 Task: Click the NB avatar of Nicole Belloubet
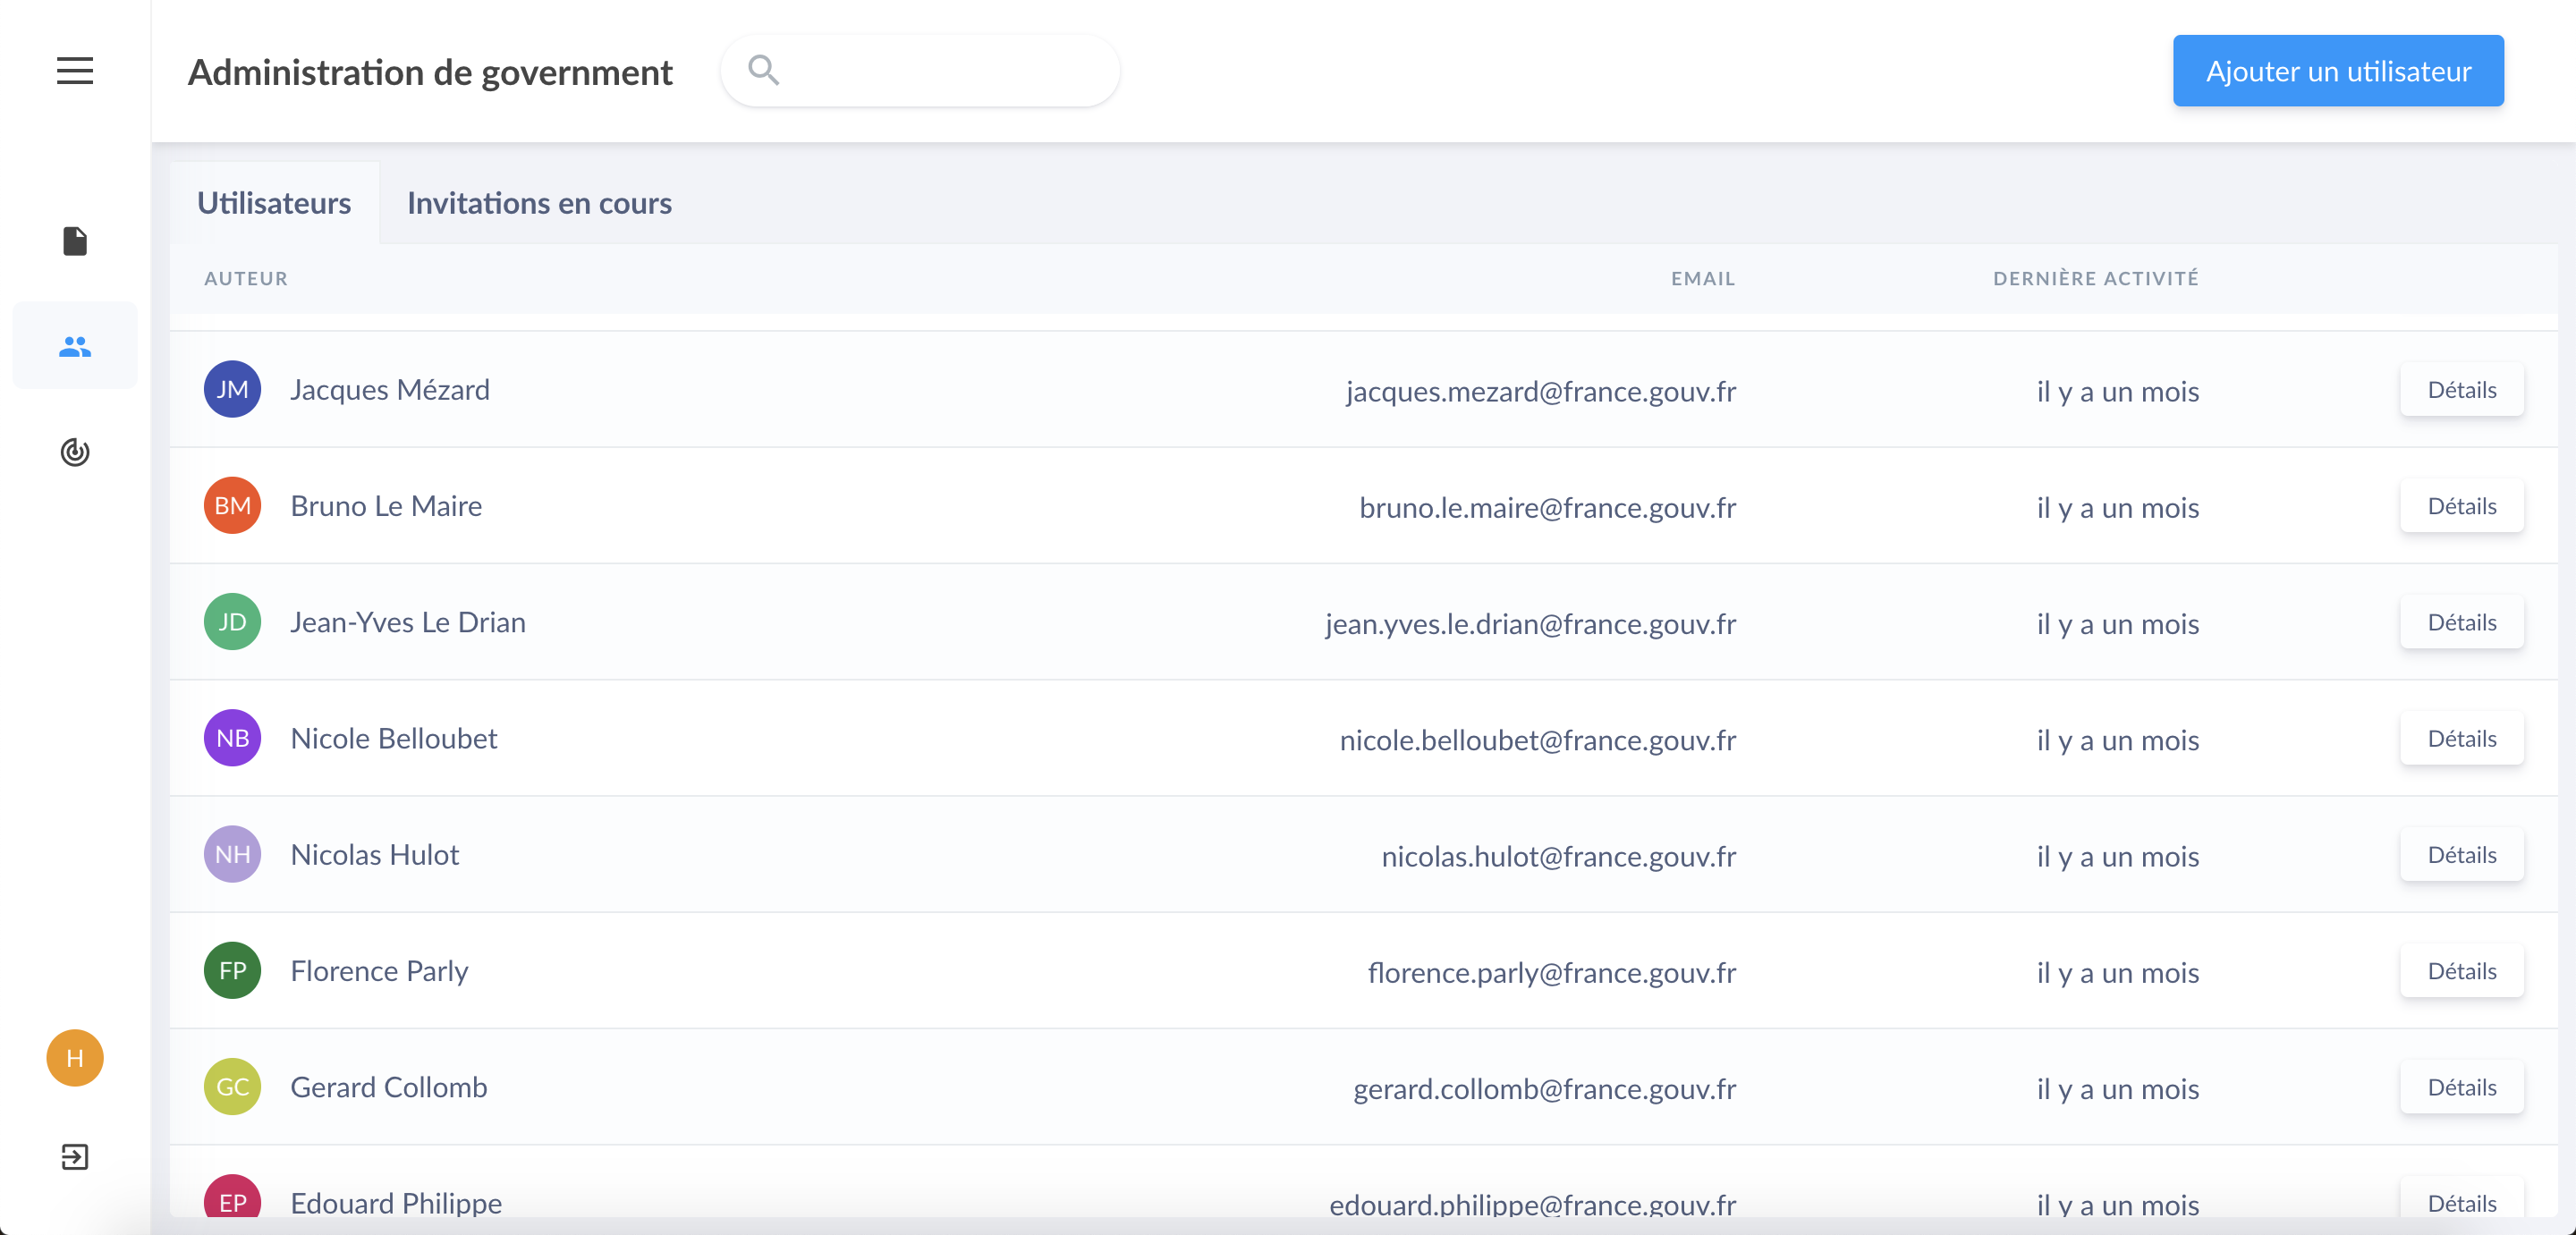(232, 738)
